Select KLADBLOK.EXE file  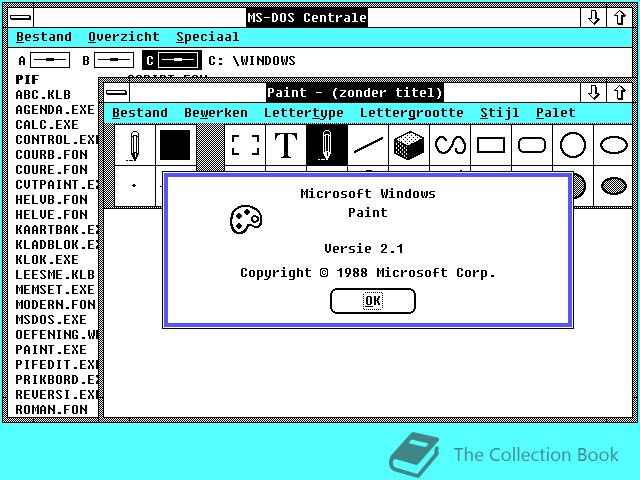pyautogui.click(x=57, y=244)
